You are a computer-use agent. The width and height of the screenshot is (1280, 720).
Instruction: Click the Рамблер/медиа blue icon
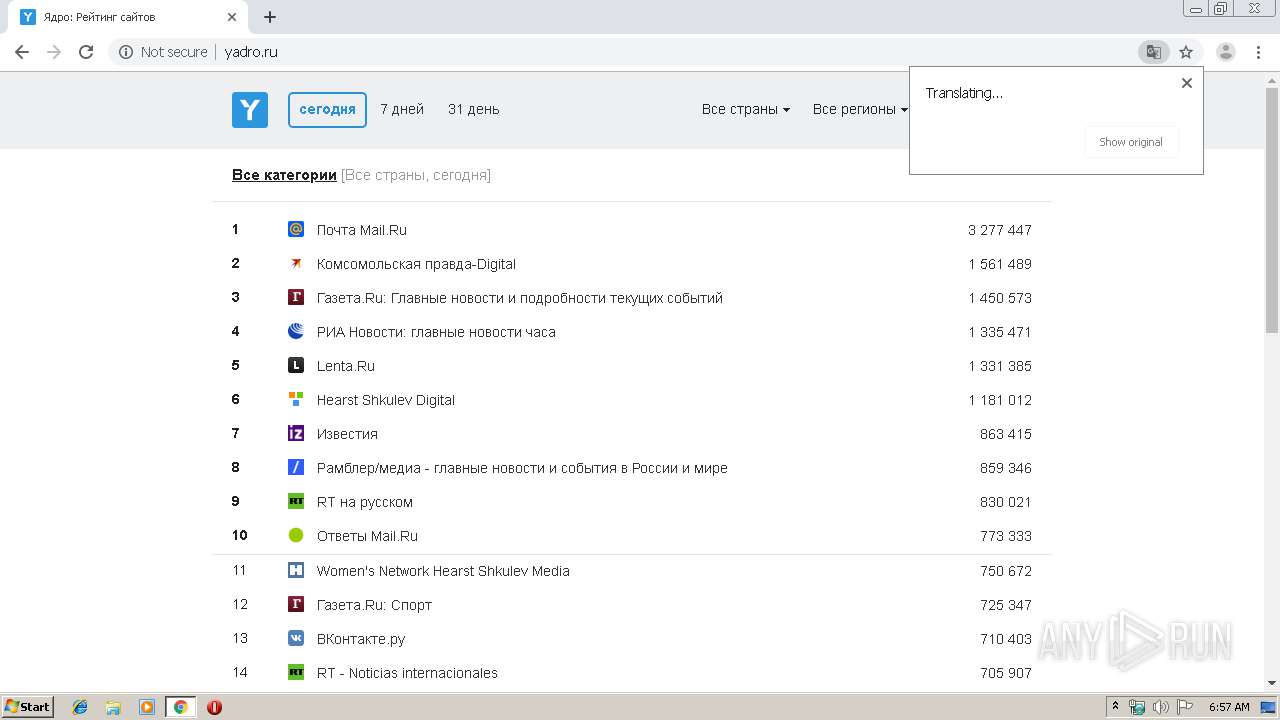[296, 468]
